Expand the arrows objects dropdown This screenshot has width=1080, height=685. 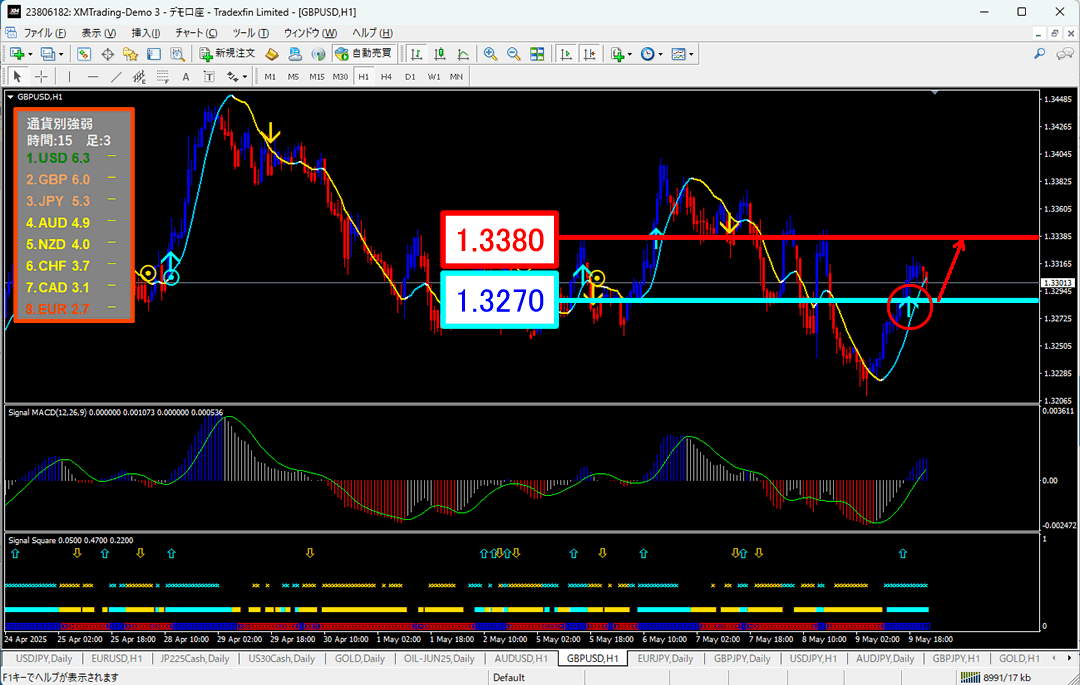click(x=245, y=76)
